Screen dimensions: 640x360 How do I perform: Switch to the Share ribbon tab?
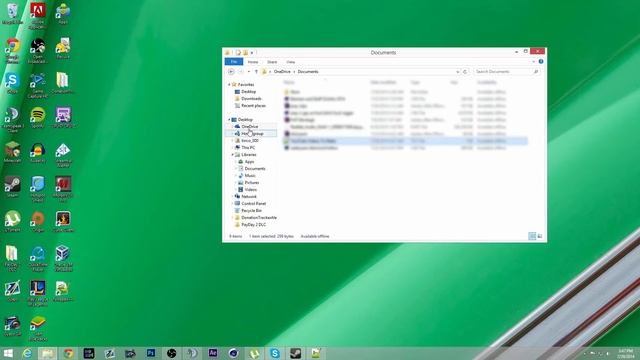[272, 62]
